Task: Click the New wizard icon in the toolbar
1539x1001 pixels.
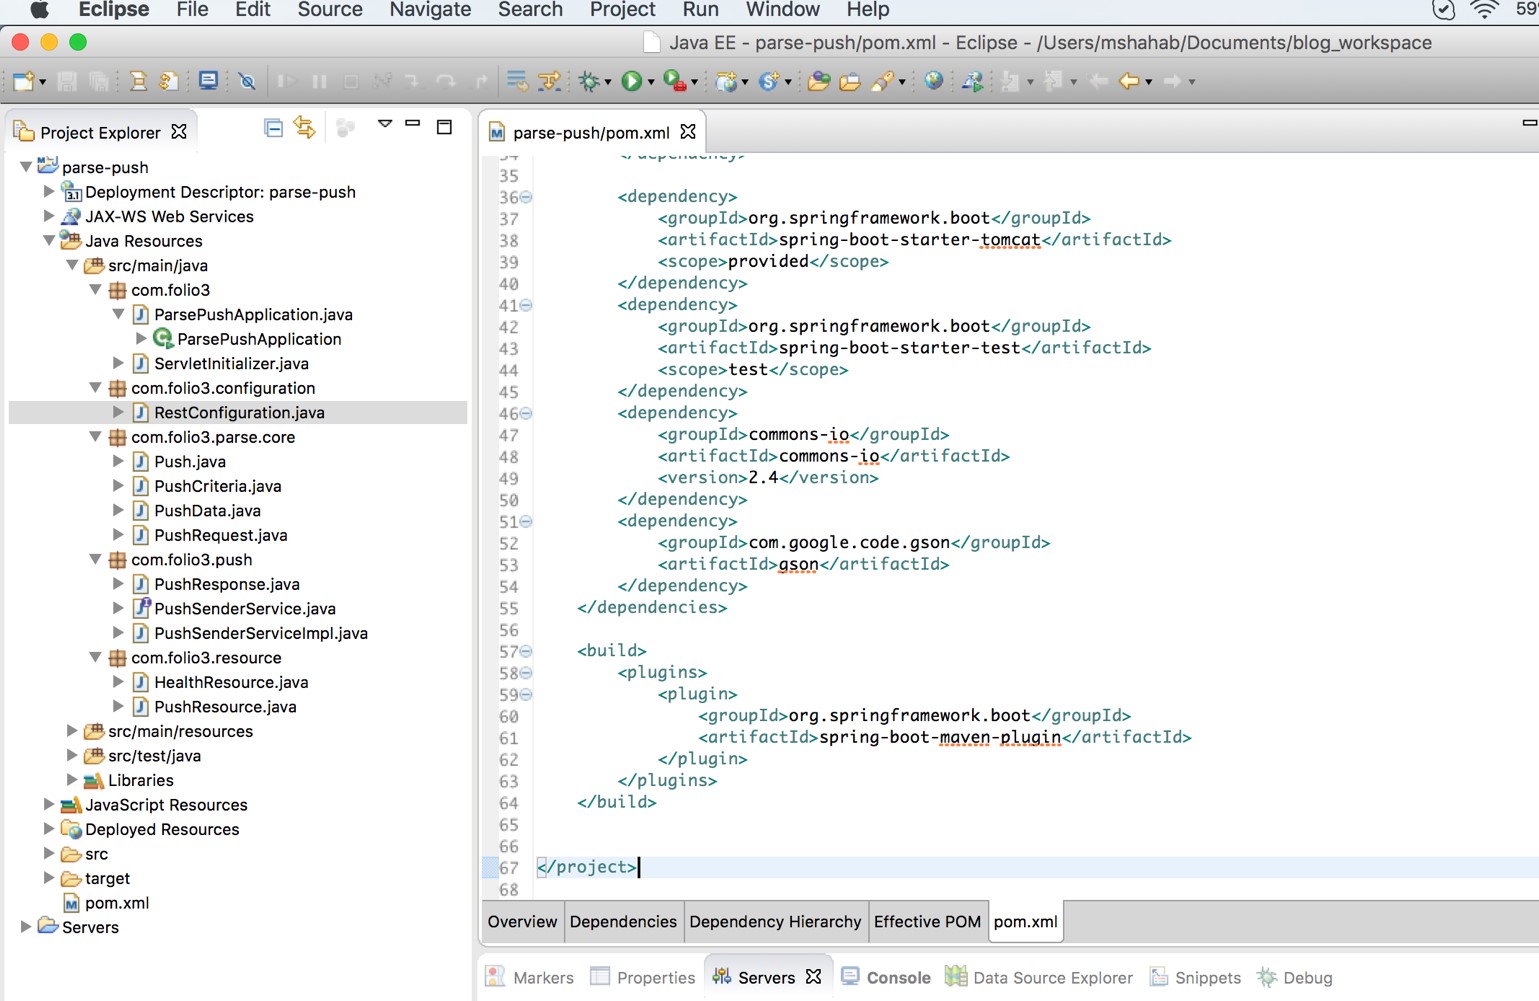Action: pyautogui.click(x=21, y=81)
